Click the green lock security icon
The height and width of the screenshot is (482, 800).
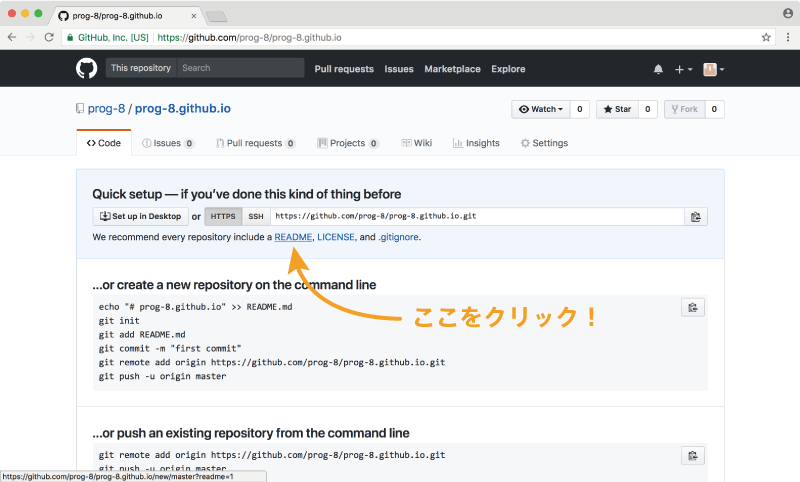70,37
